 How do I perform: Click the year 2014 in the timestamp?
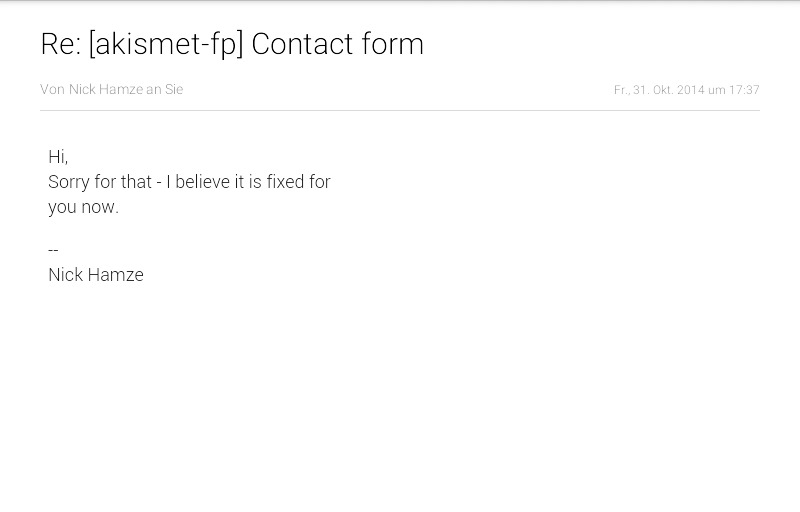pyautogui.click(x=691, y=90)
